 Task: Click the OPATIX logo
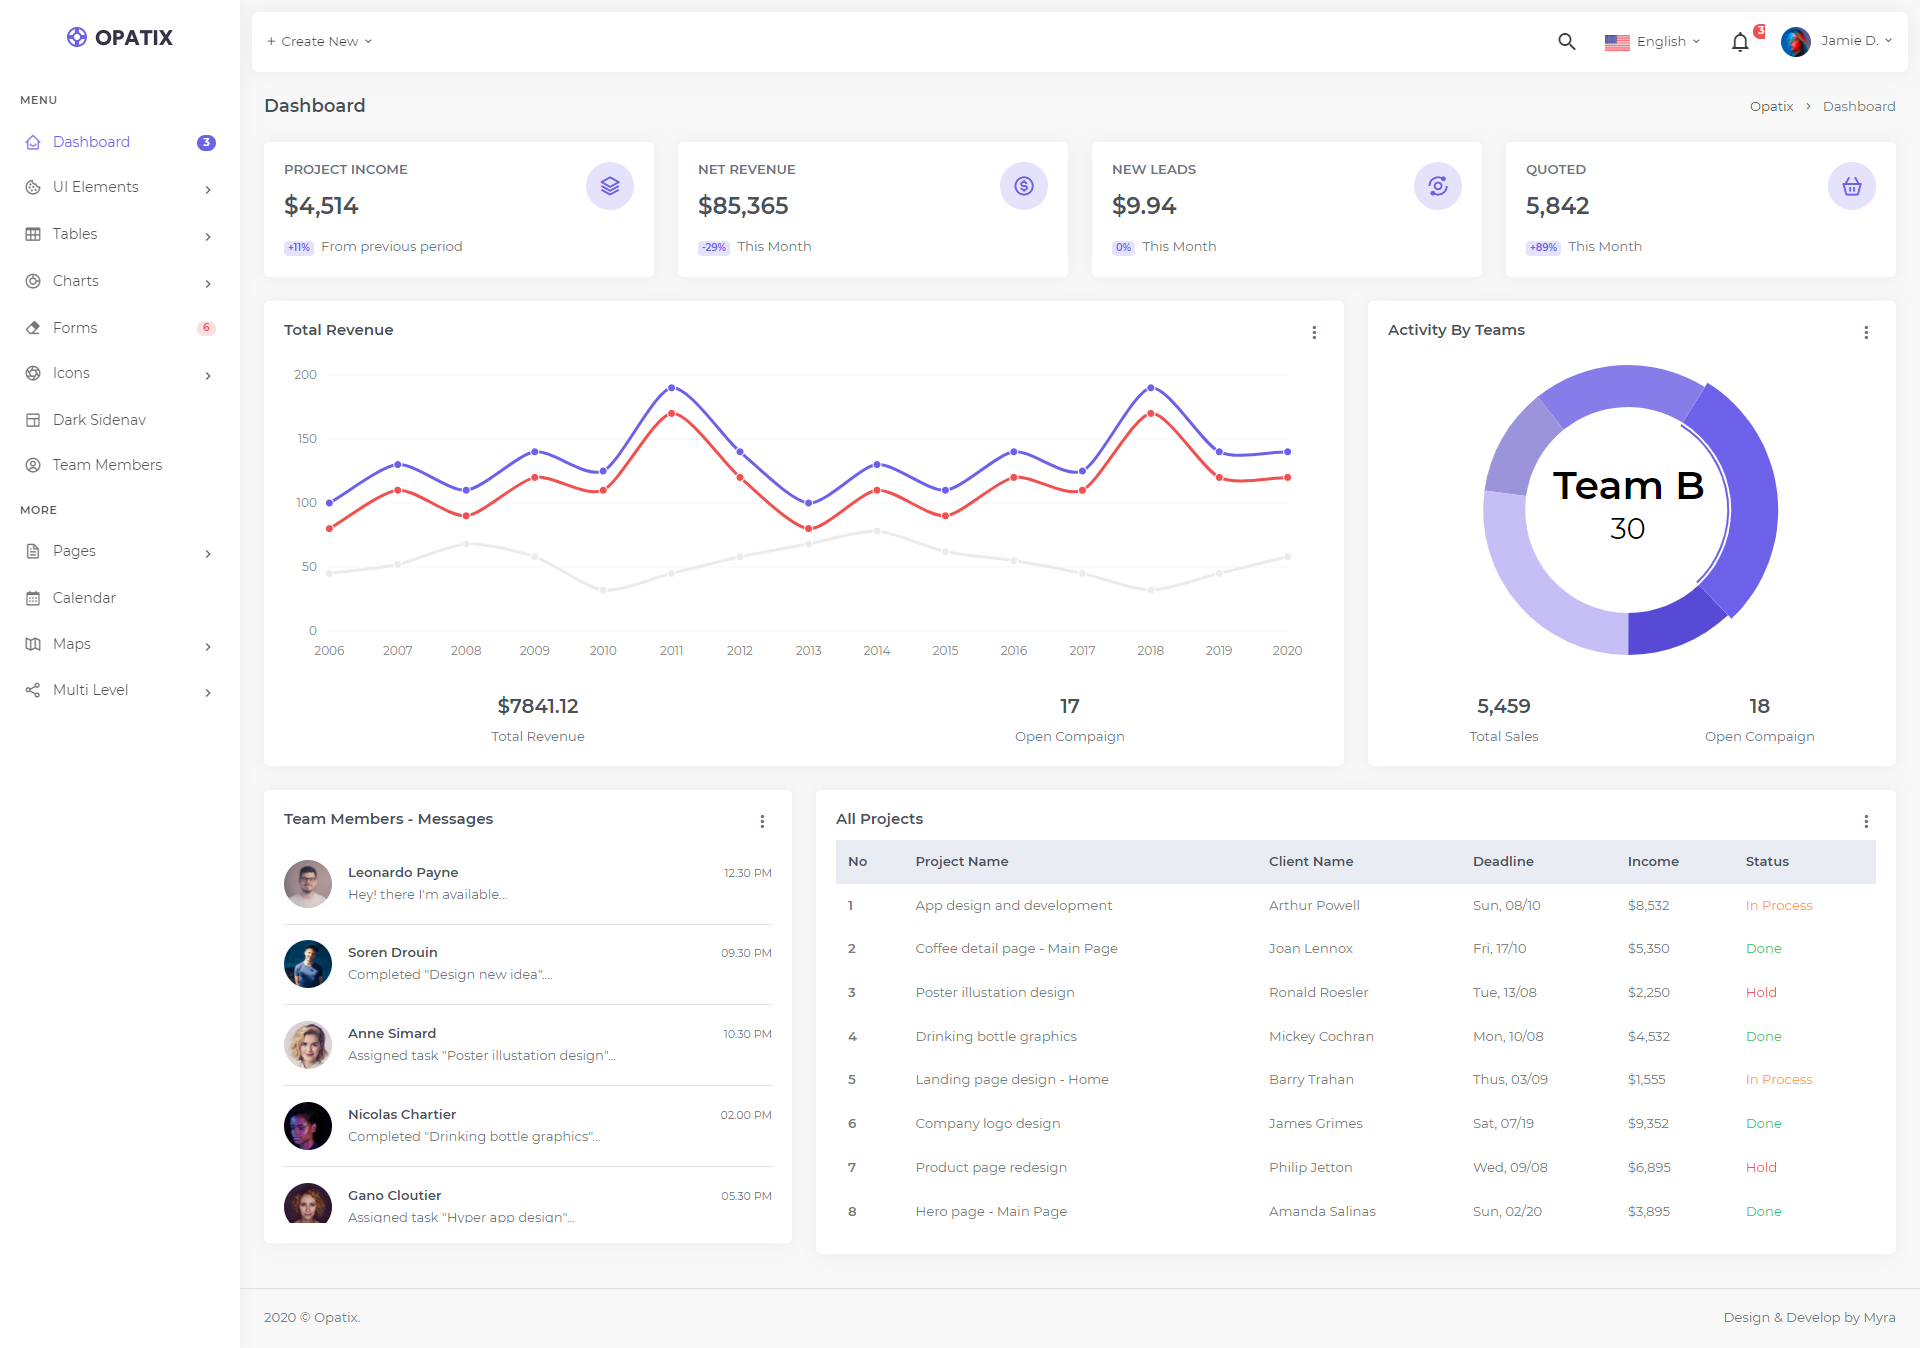[120, 37]
